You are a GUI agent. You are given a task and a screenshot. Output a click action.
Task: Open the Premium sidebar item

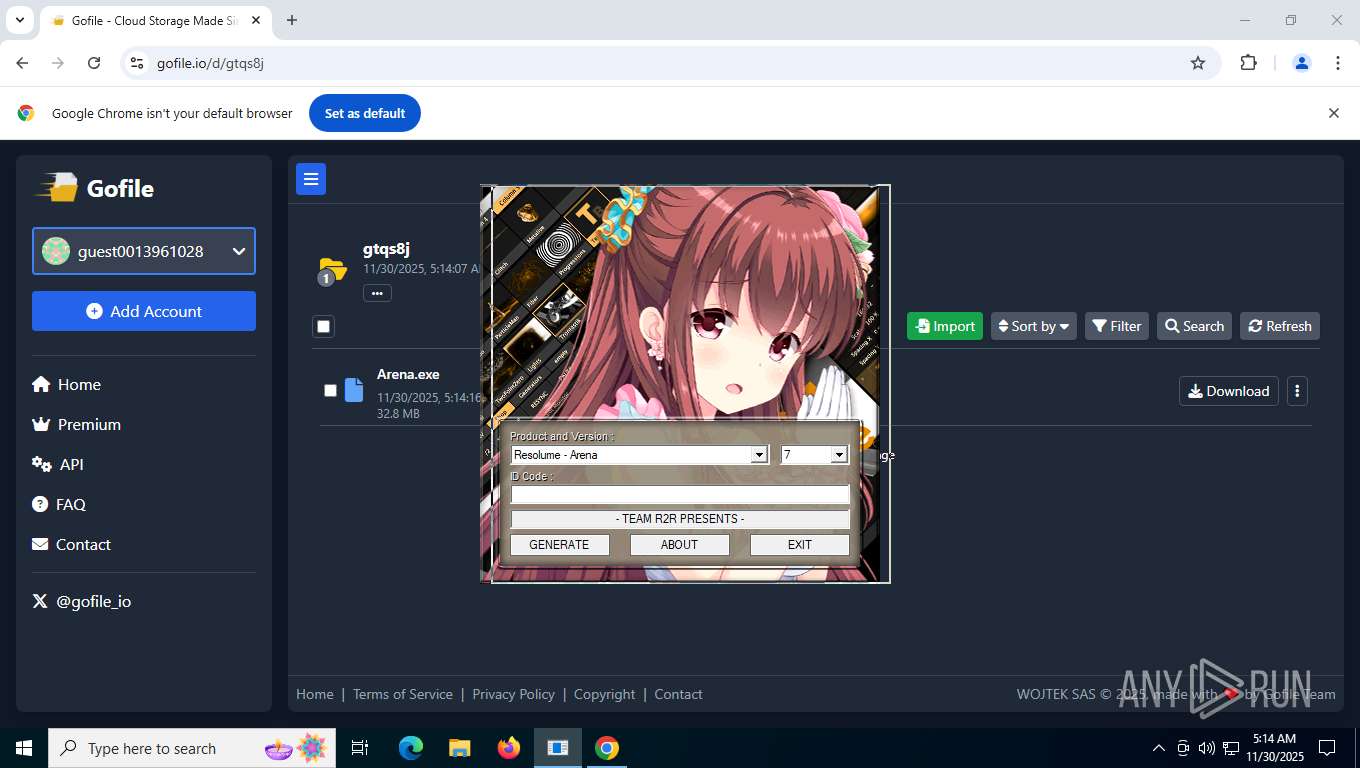(x=76, y=424)
